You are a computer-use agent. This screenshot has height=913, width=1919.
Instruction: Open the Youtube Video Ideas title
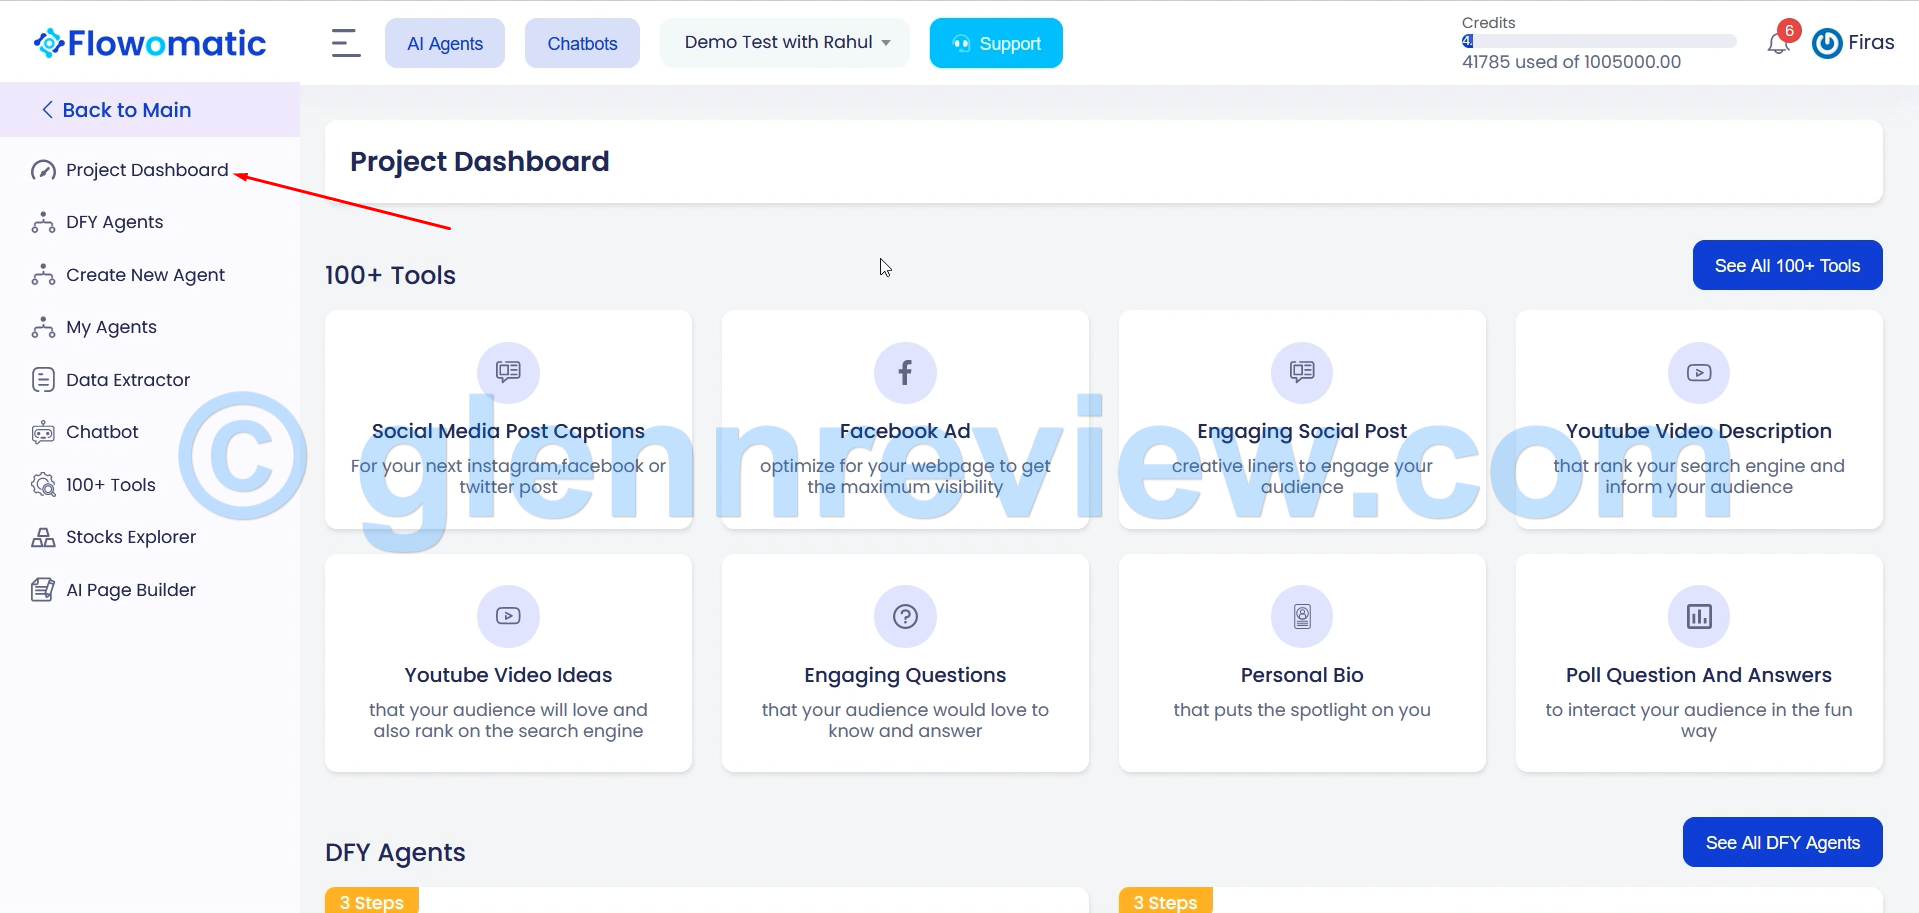[508, 675]
